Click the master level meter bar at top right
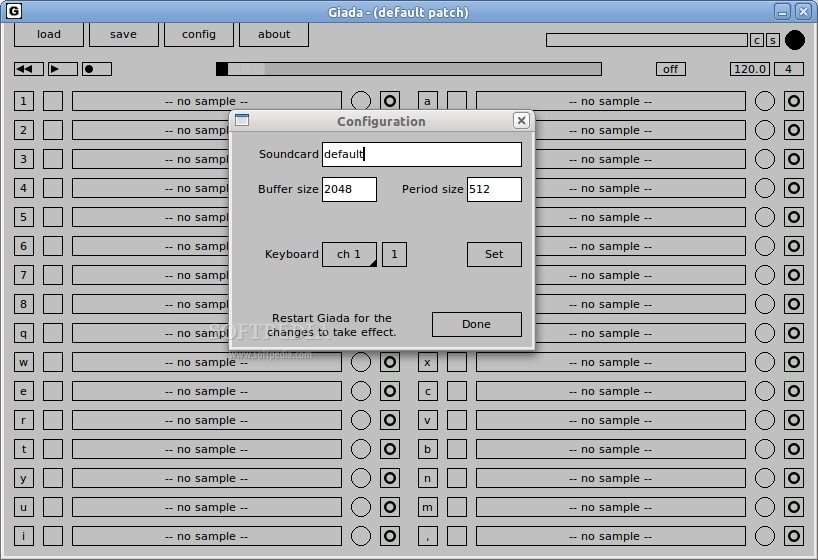Screen dimensions: 818x560 point(647,40)
